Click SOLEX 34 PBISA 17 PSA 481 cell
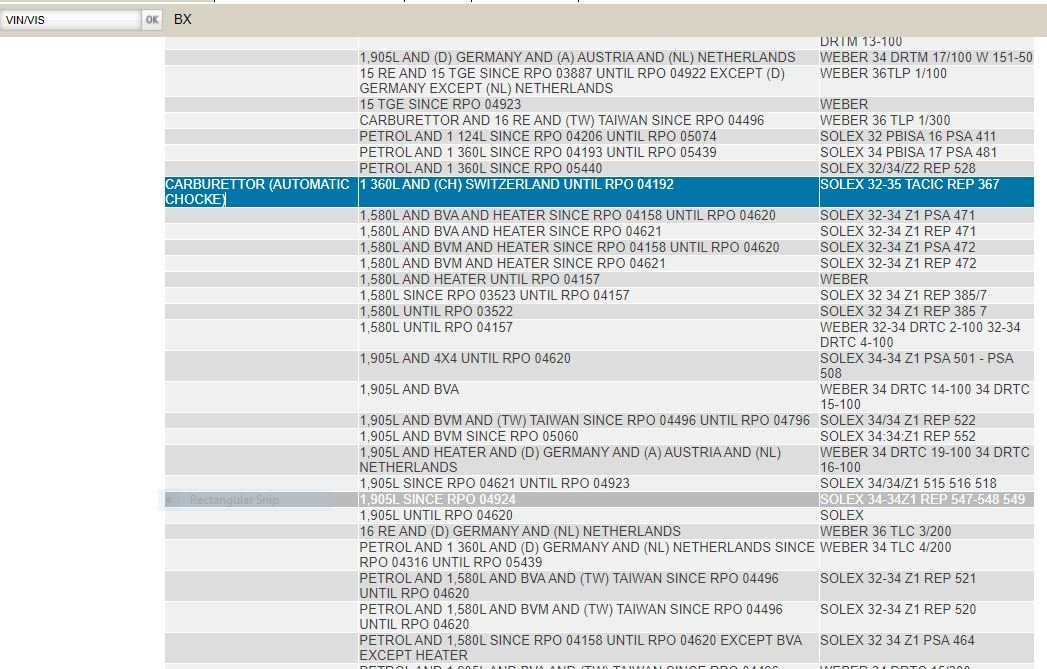This screenshot has width=1047, height=669. click(926, 152)
